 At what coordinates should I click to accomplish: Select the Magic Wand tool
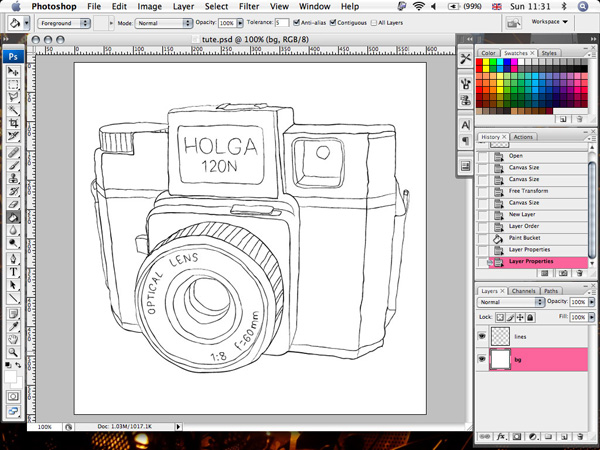(13, 110)
